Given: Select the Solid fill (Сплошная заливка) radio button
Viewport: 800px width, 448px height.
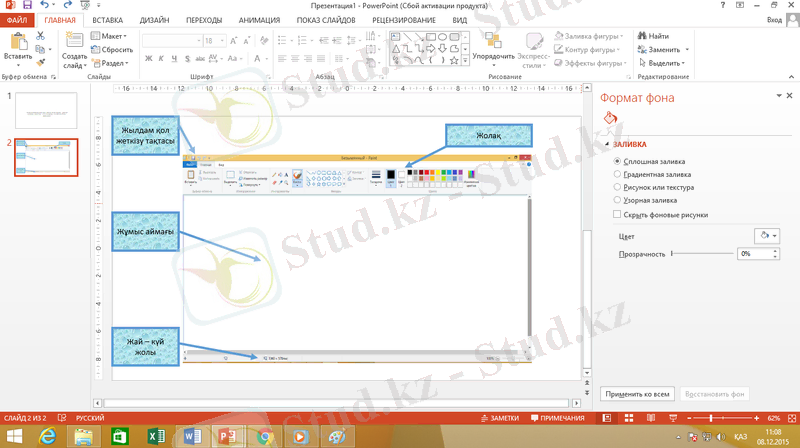Looking at the screenshot, I should coord(617,161).
